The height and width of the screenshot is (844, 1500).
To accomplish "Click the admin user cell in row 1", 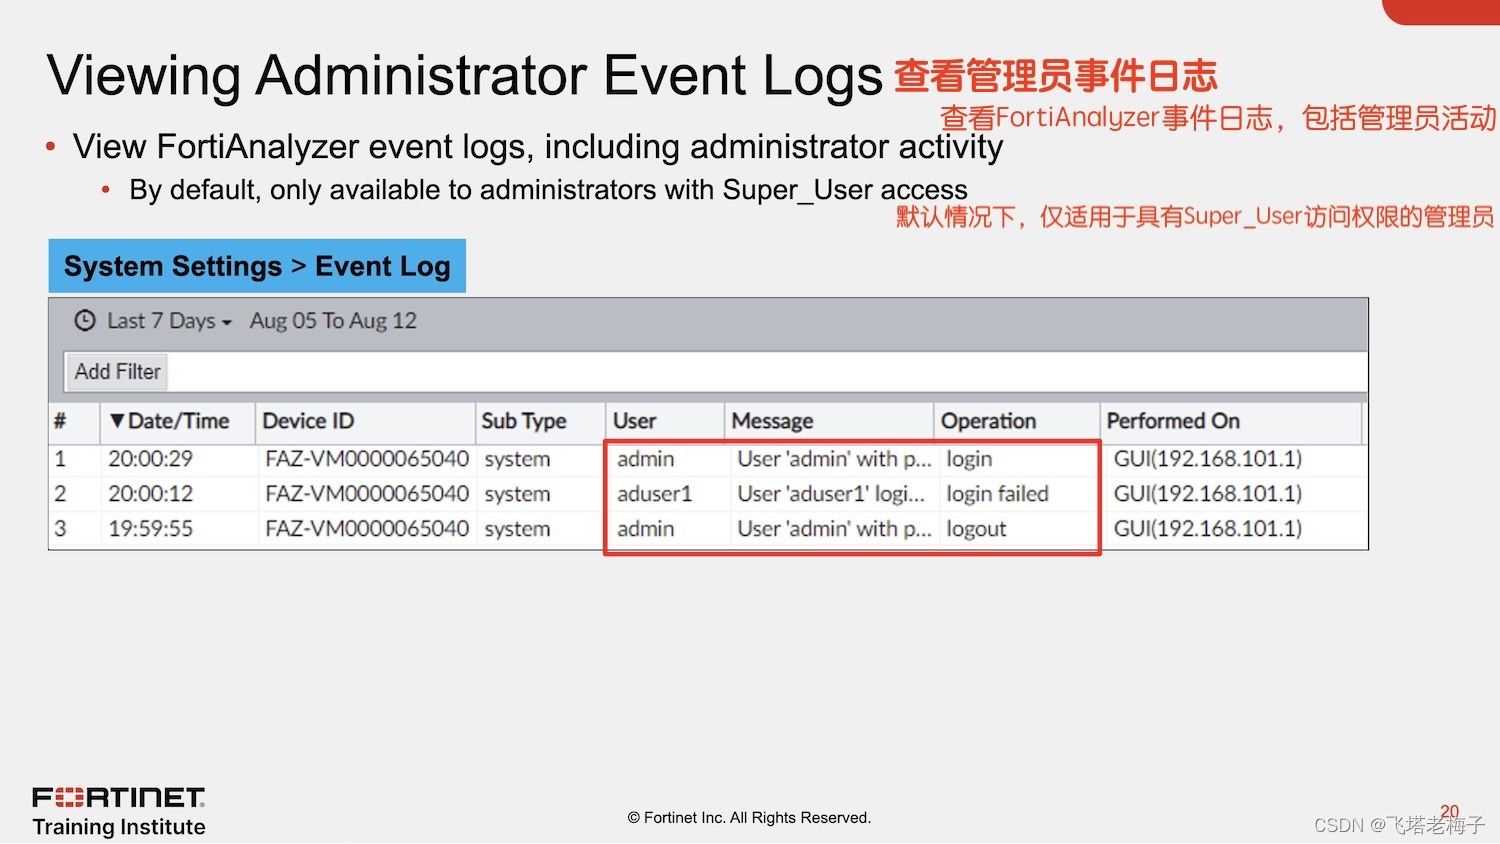I will [x=645, y=459].
